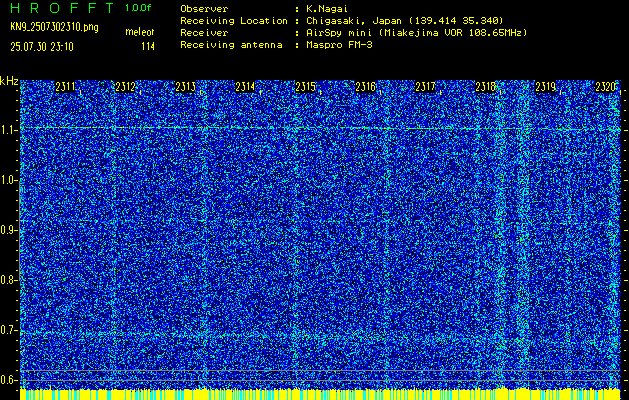Viewport: 629px width, 400px height.
Task: Click time marker 2315
Action: (x=305, y=87)
